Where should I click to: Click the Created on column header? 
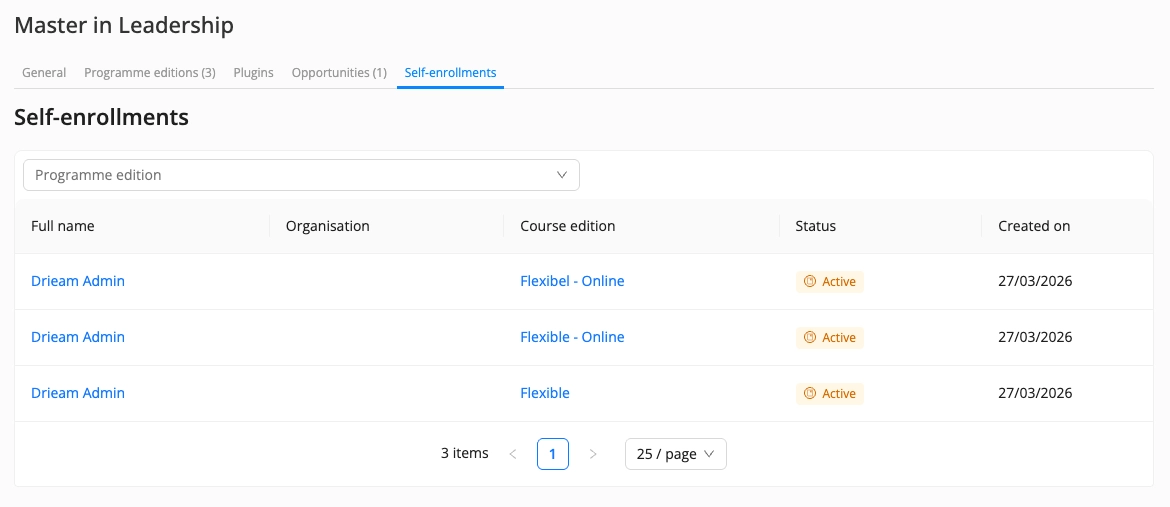coord(1034,226)
